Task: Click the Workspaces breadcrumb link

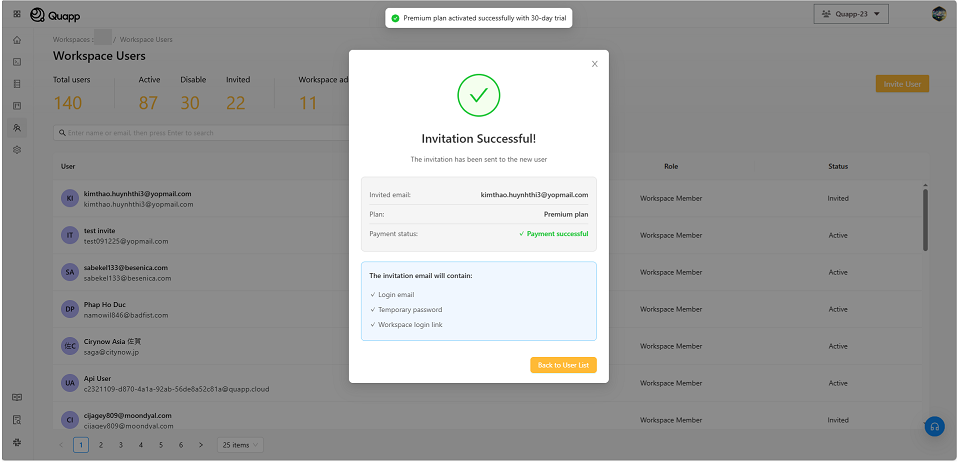Action: point(70,39)
